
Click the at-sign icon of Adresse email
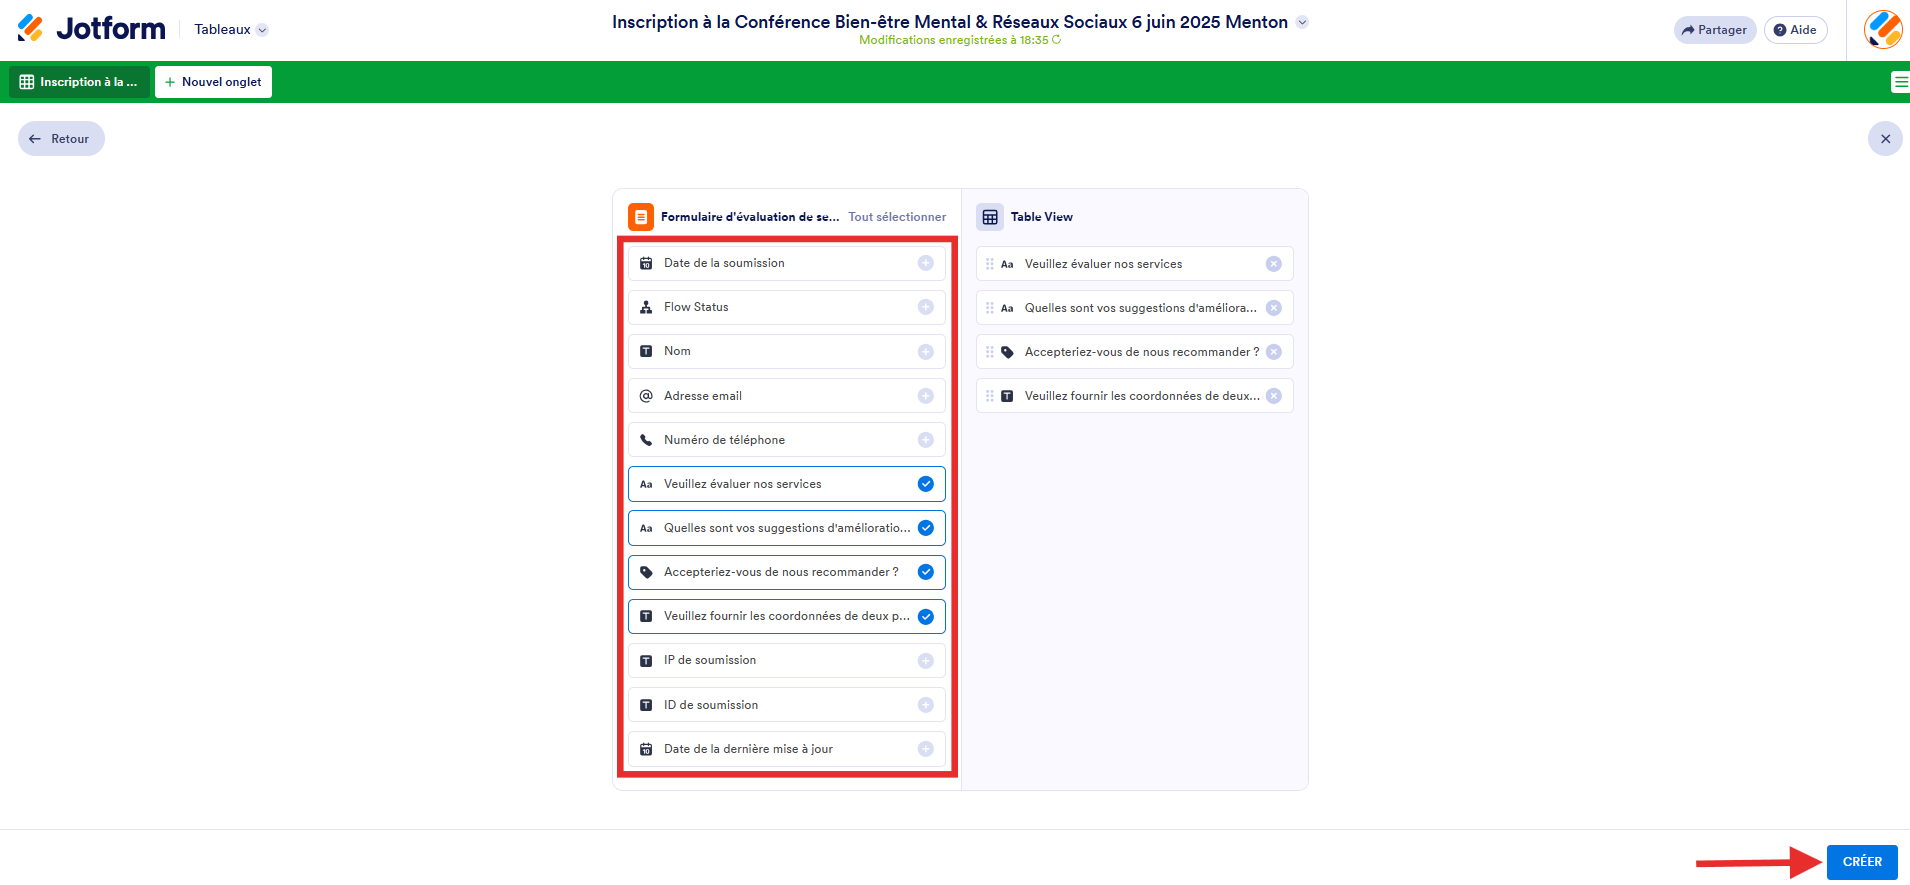(646, 396)
